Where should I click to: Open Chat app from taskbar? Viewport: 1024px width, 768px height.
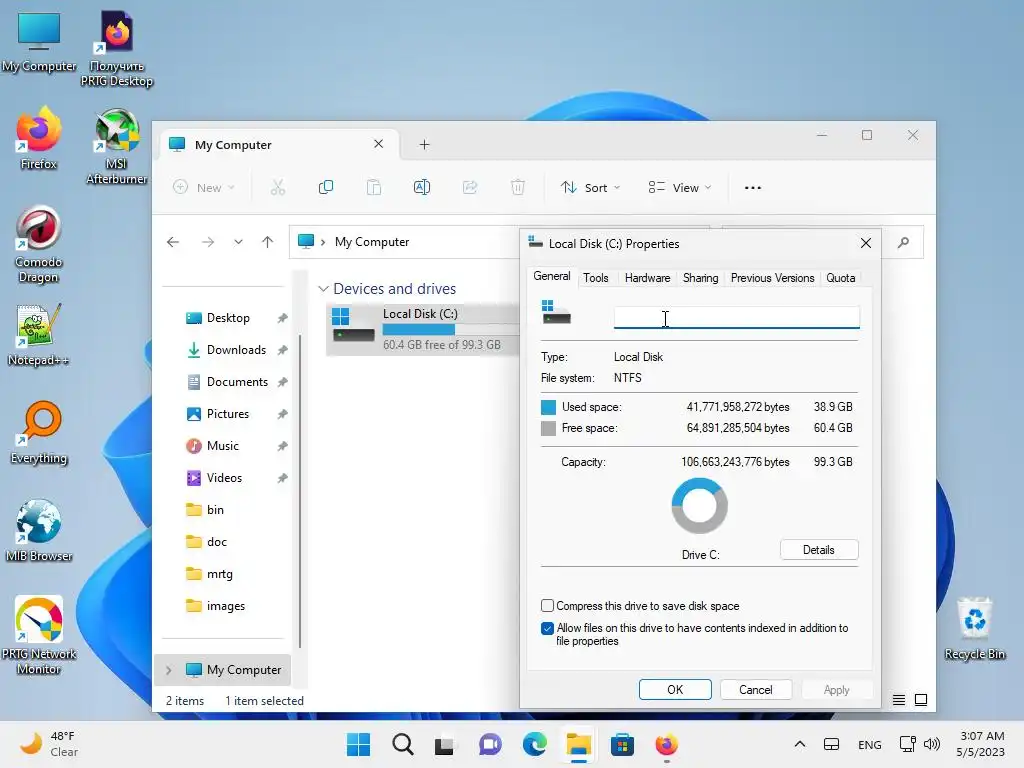[x=490, y=744]
